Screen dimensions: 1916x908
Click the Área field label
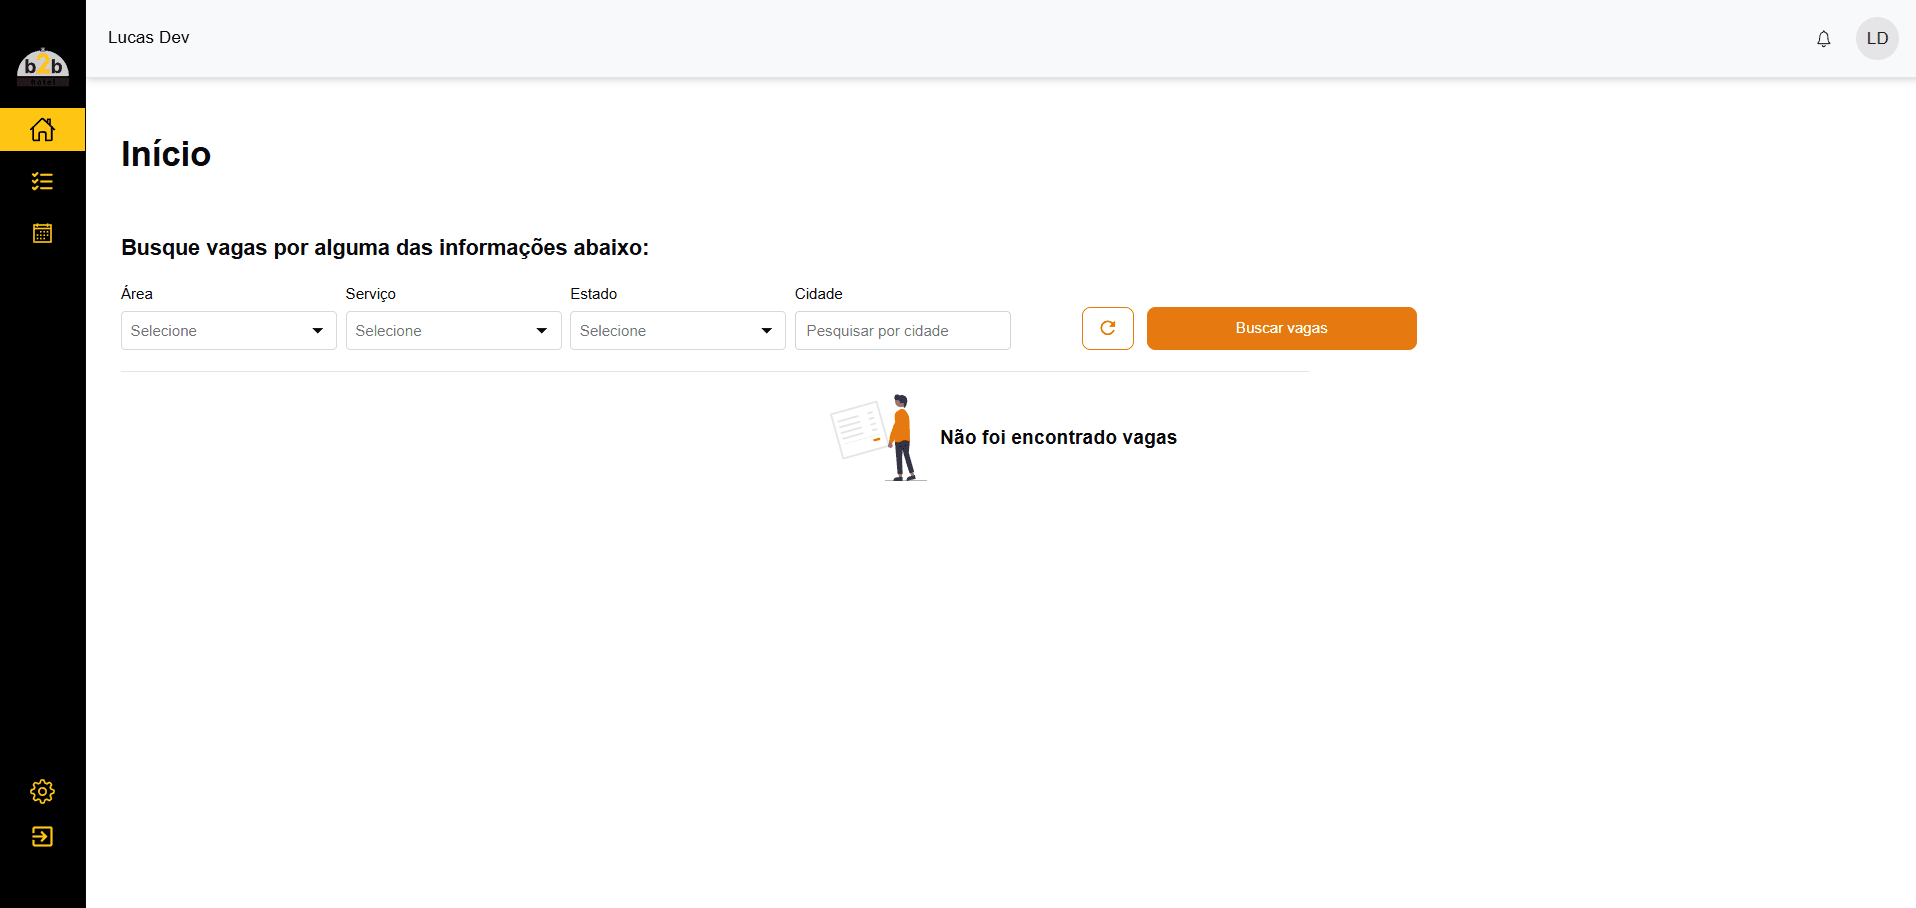pyautogui.click(x=137, y=293)
